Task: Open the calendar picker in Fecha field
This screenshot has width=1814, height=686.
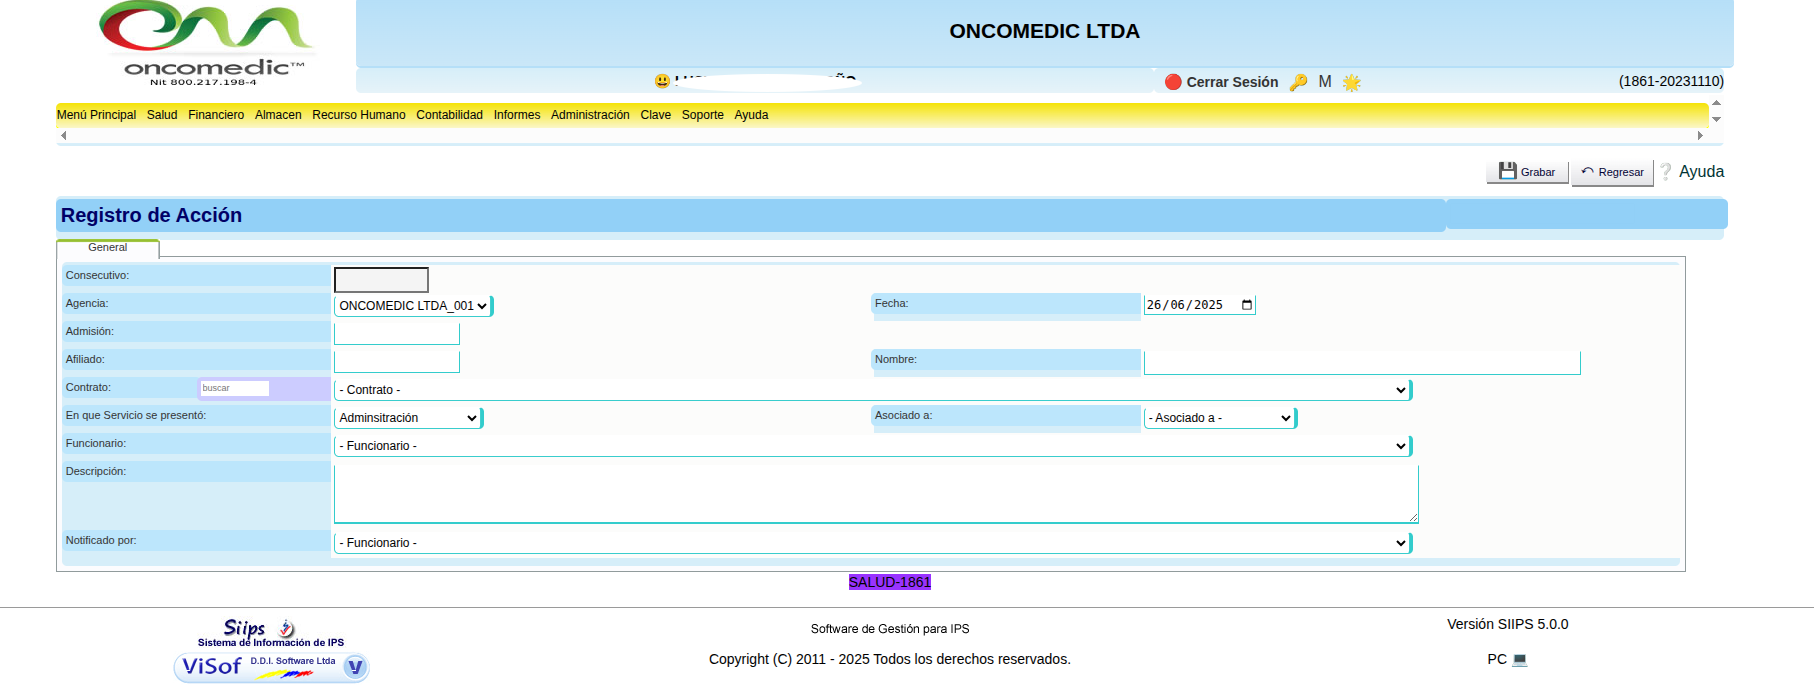Action: [1246, 305]
